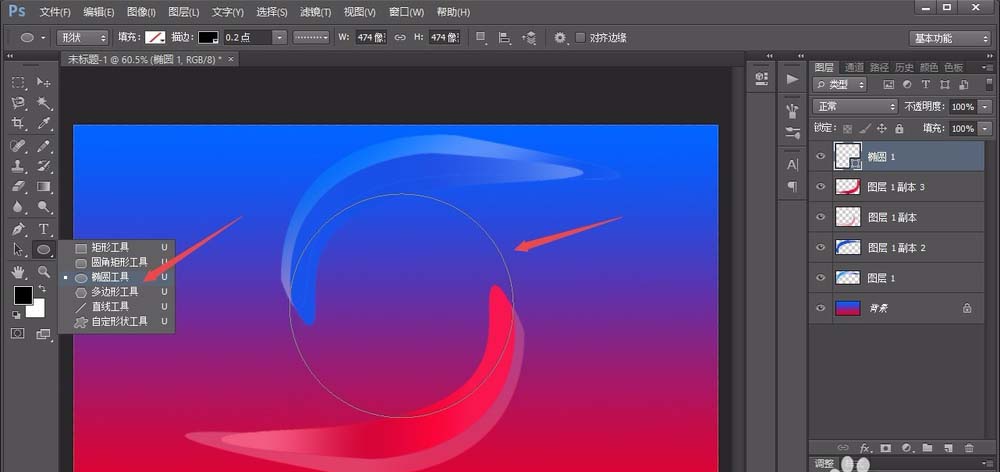Screen dimensions: 1000x472
Task: Choose 自定形状工具 from the flyout
Action: click(118, 321)
